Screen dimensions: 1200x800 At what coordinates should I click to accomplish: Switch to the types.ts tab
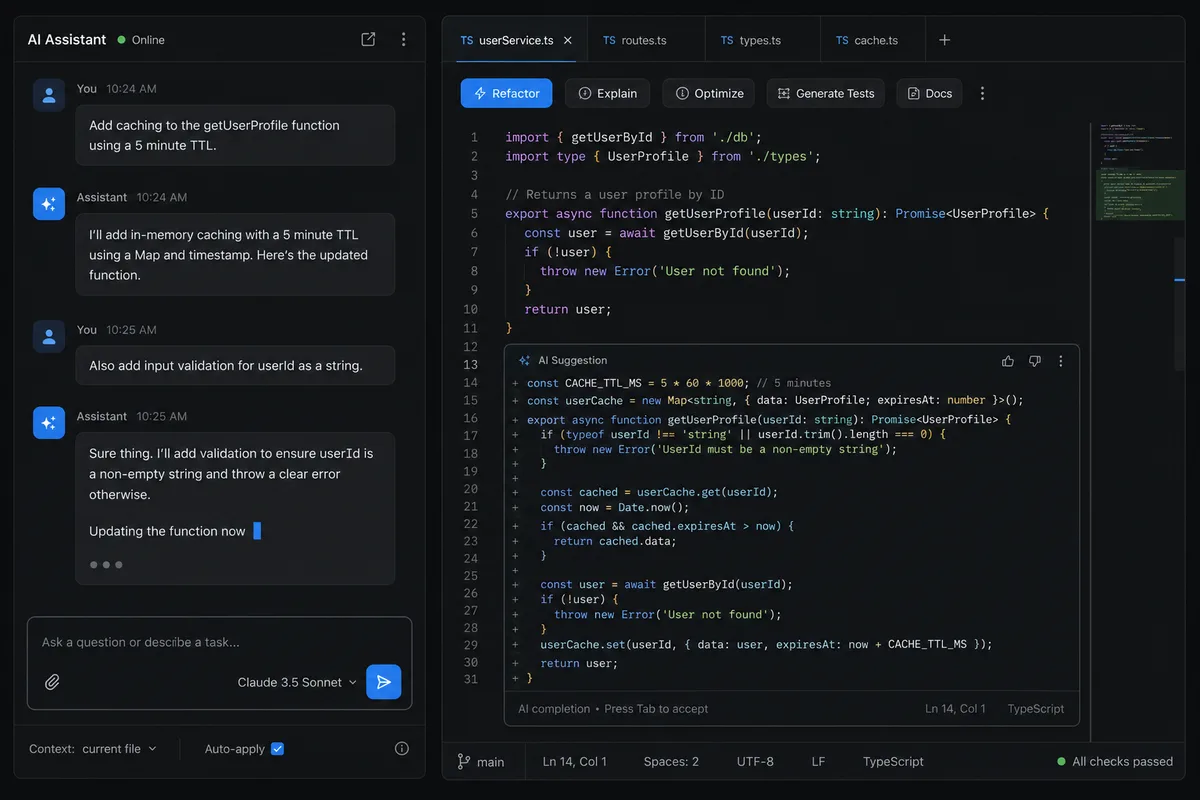[763, 41]
